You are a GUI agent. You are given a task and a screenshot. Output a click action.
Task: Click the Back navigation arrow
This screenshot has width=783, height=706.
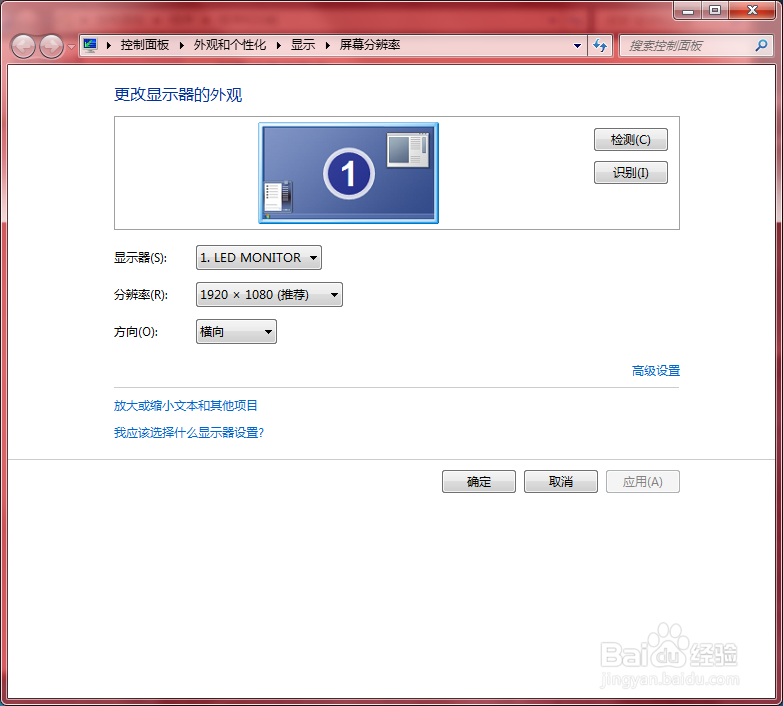(x=23, y=46)
